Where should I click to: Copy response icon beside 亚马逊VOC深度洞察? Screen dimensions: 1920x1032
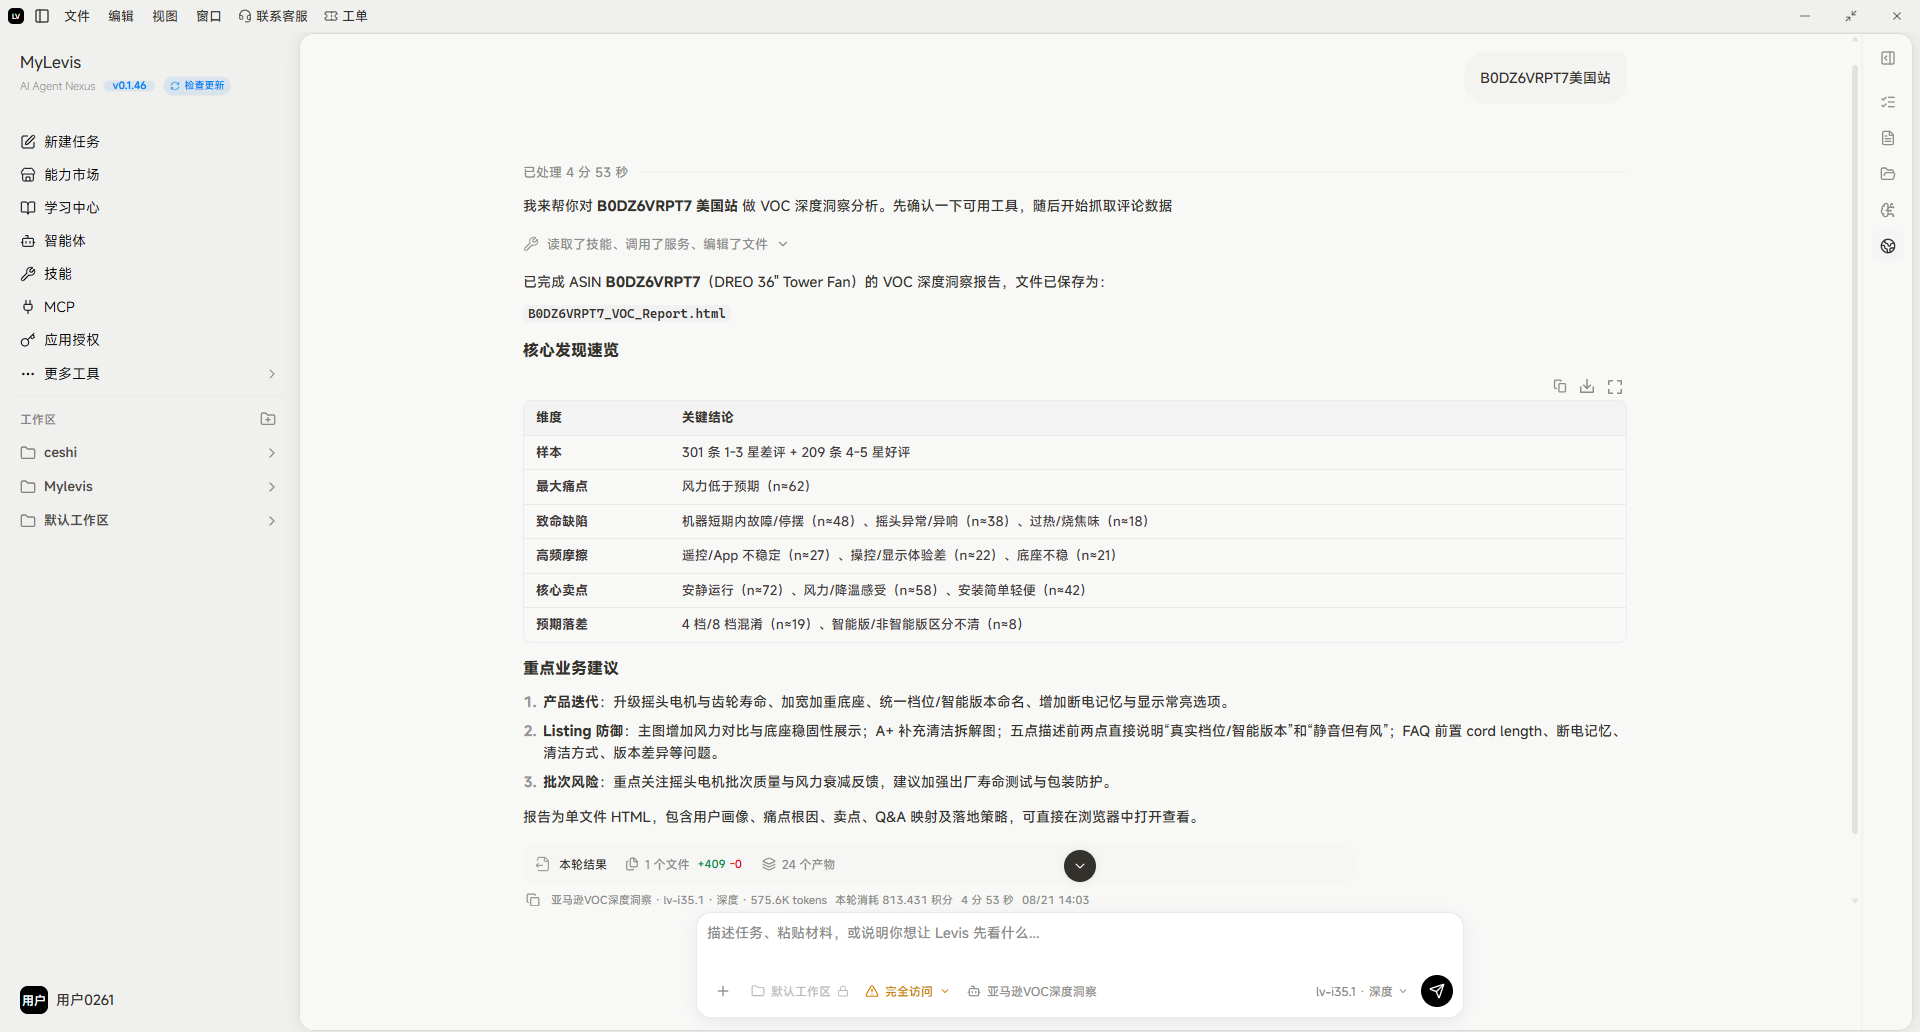tap(533, 900)
